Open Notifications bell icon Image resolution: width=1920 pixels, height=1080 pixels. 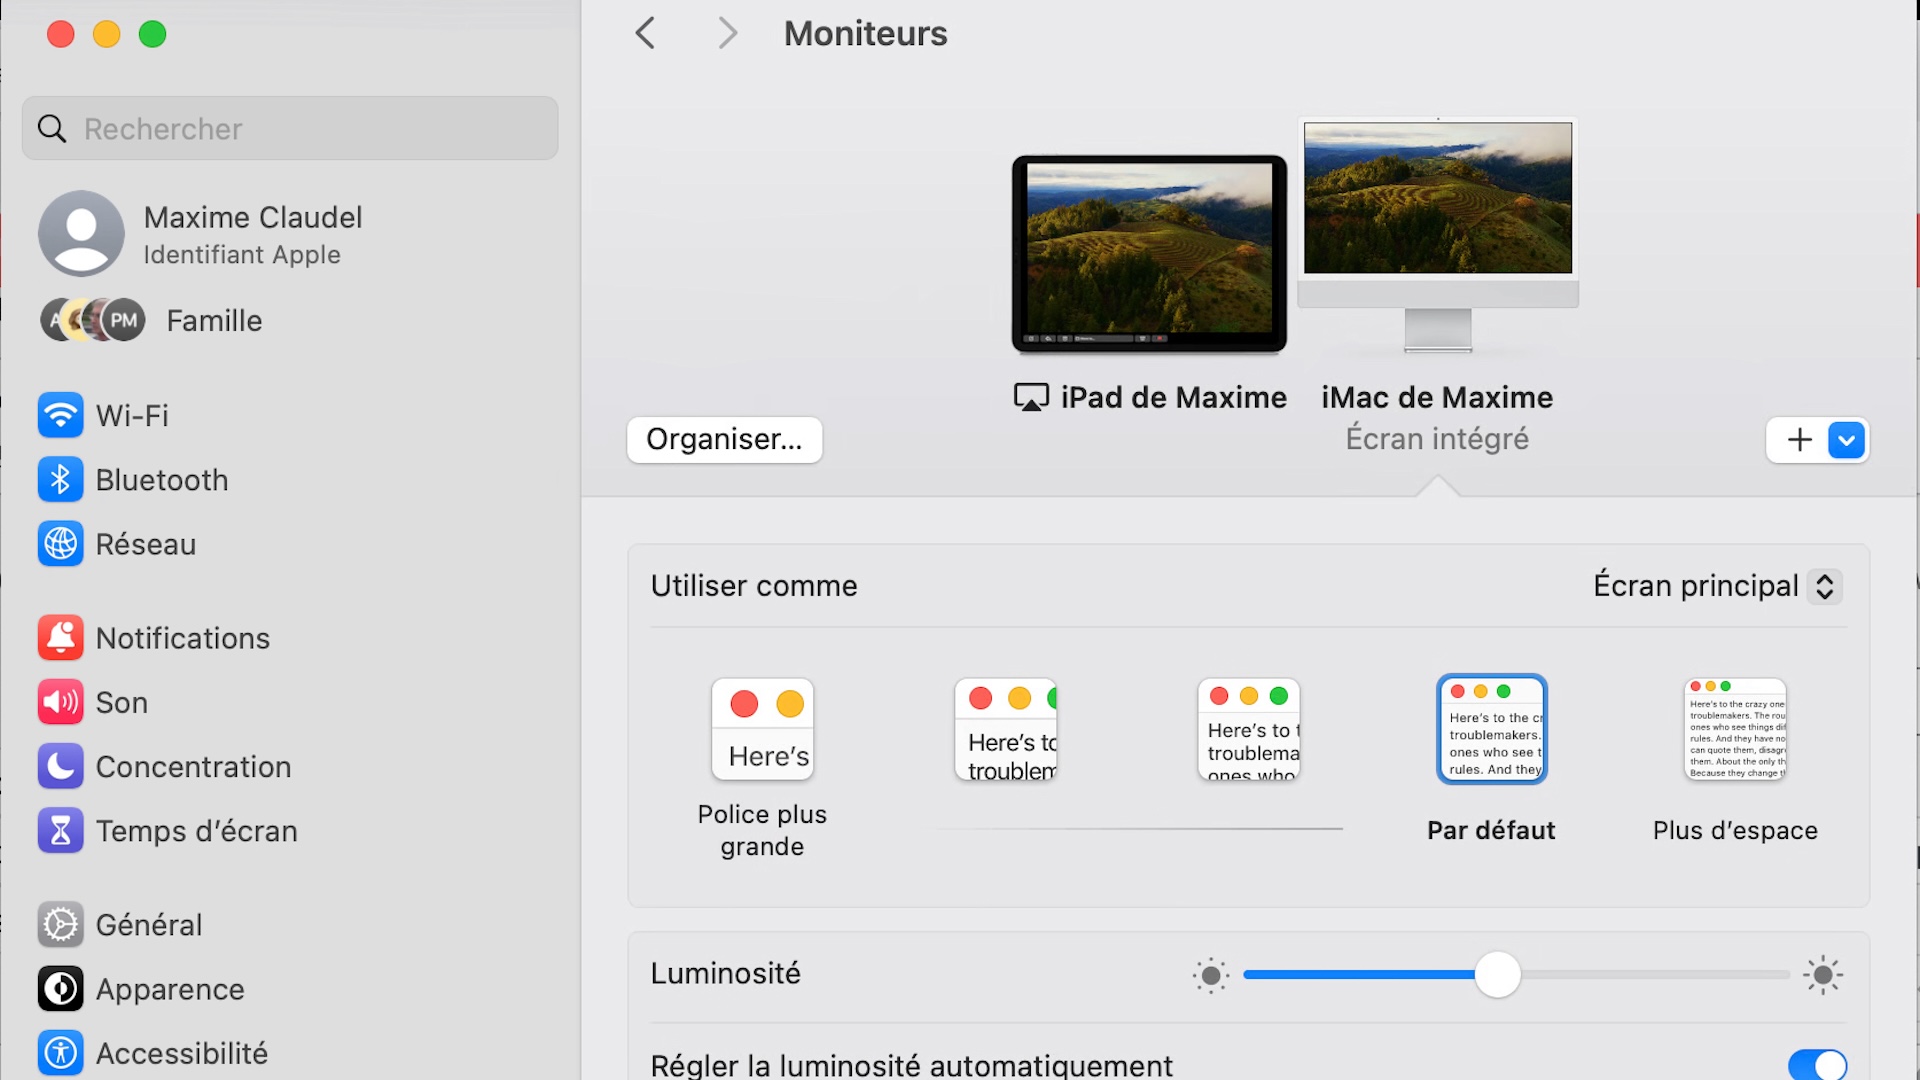click(x=60, y=638)
